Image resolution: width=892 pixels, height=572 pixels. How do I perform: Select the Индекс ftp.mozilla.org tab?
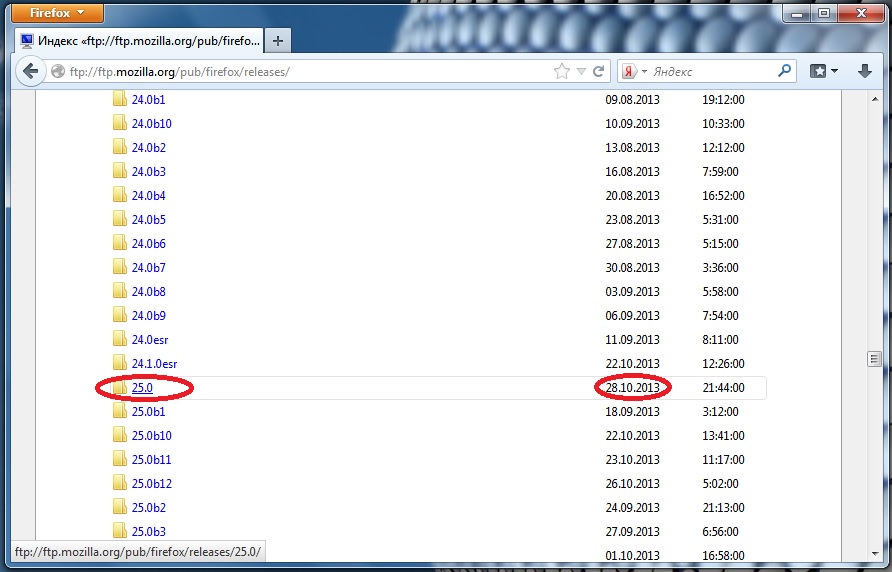(x=140, y=41)
